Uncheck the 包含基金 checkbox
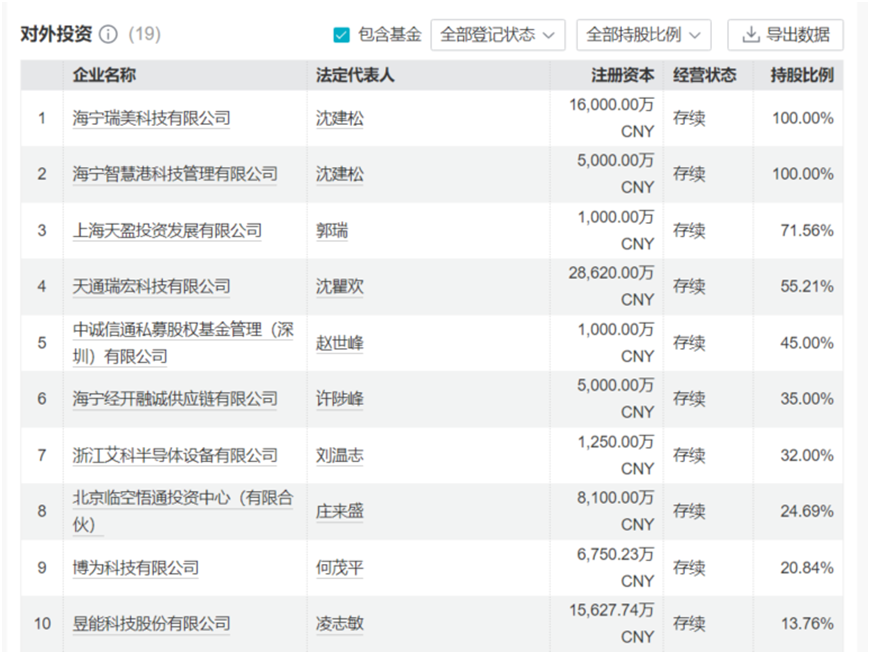This screenshot has width=870, height=654. click(341, 35)
